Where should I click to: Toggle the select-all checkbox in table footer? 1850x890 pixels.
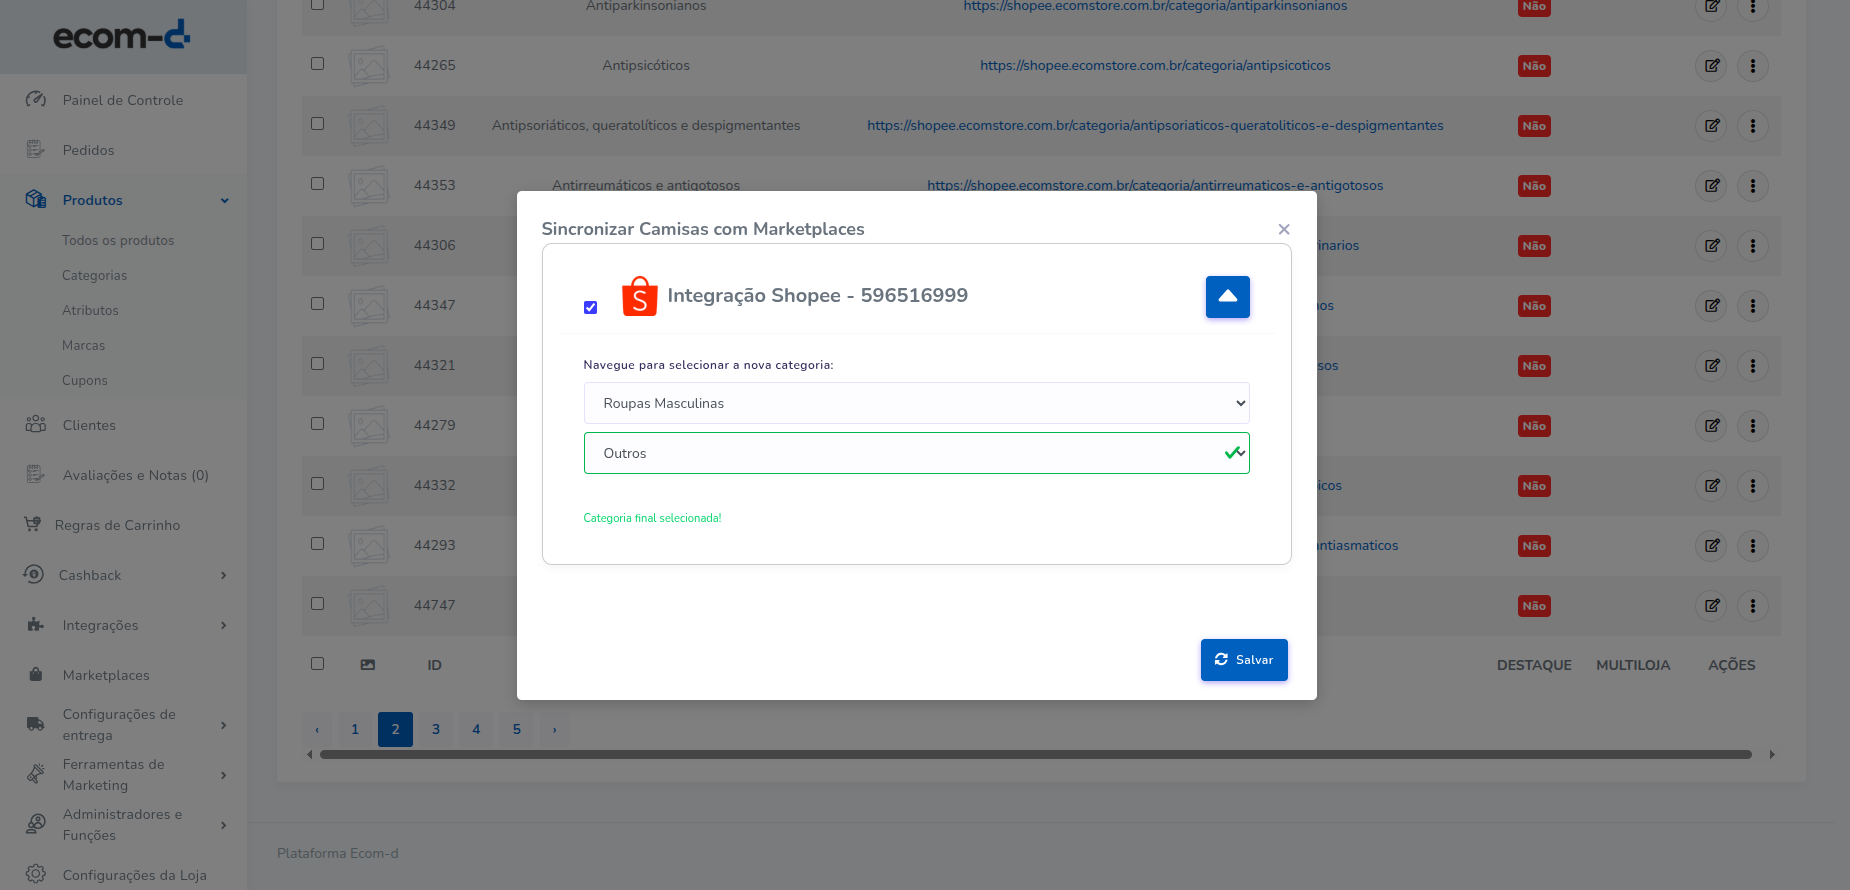point(317,664)
